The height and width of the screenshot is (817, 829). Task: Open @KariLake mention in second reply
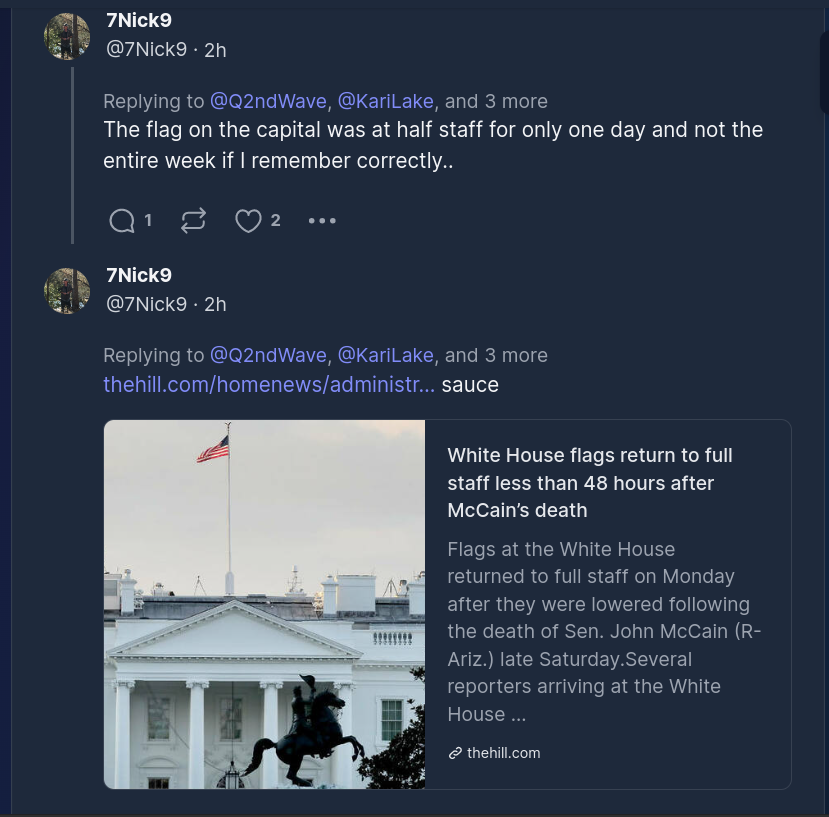click(385, 355)
